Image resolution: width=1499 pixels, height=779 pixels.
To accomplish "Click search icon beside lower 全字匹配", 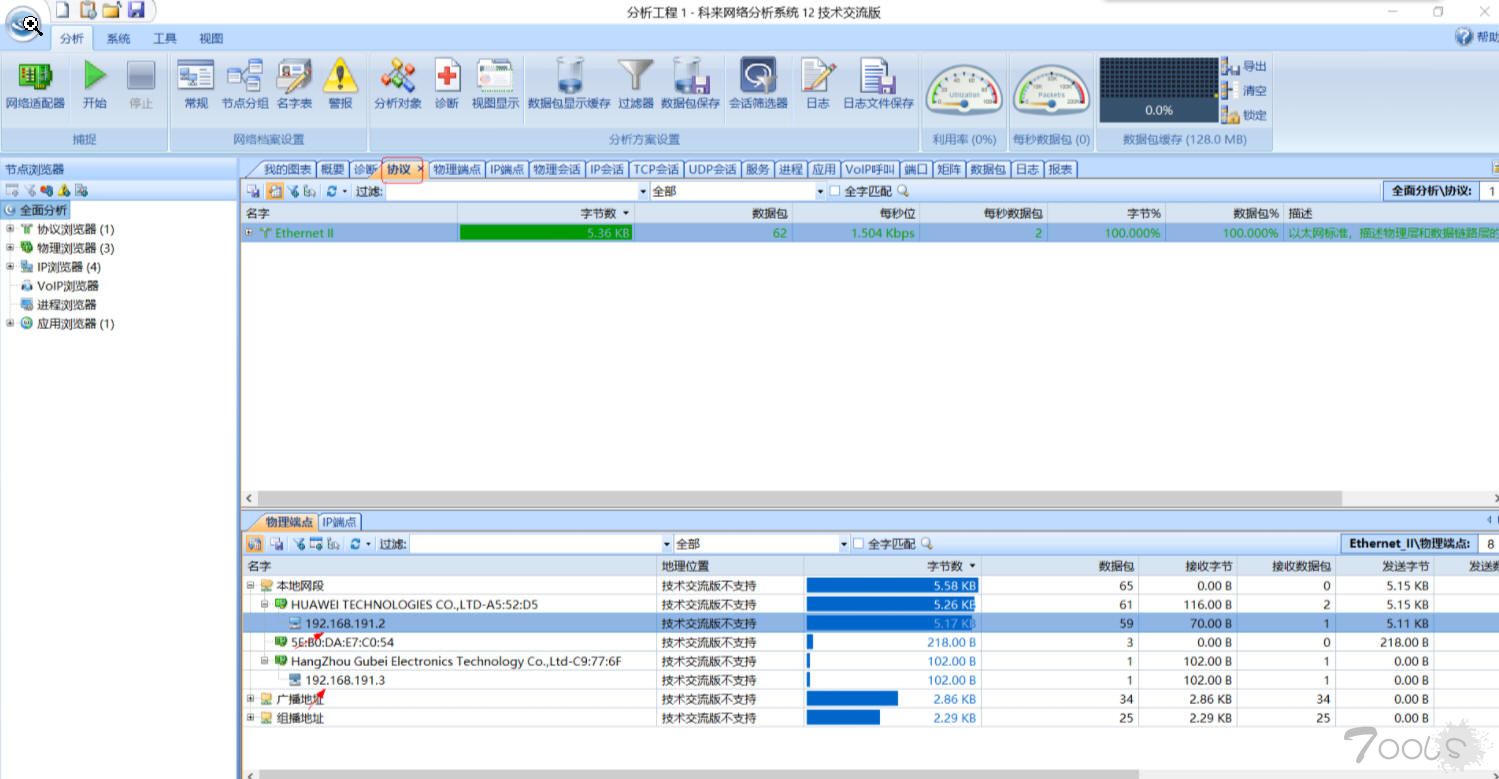I will point(926,544).
